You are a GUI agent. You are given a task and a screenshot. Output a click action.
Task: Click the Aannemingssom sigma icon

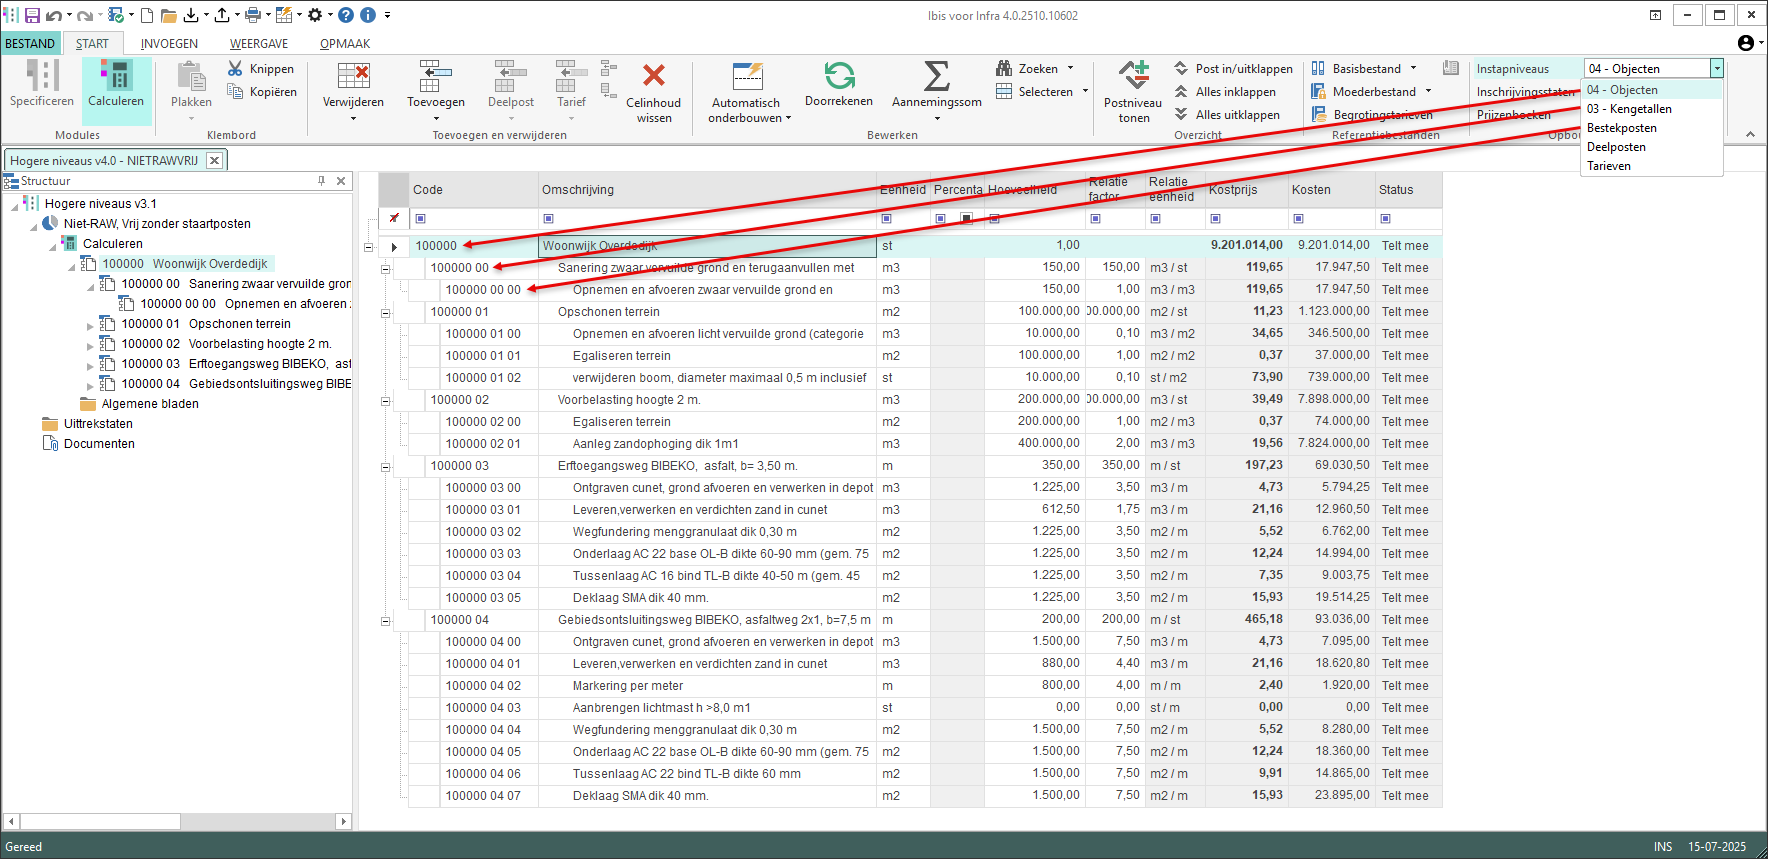(936, 77)
